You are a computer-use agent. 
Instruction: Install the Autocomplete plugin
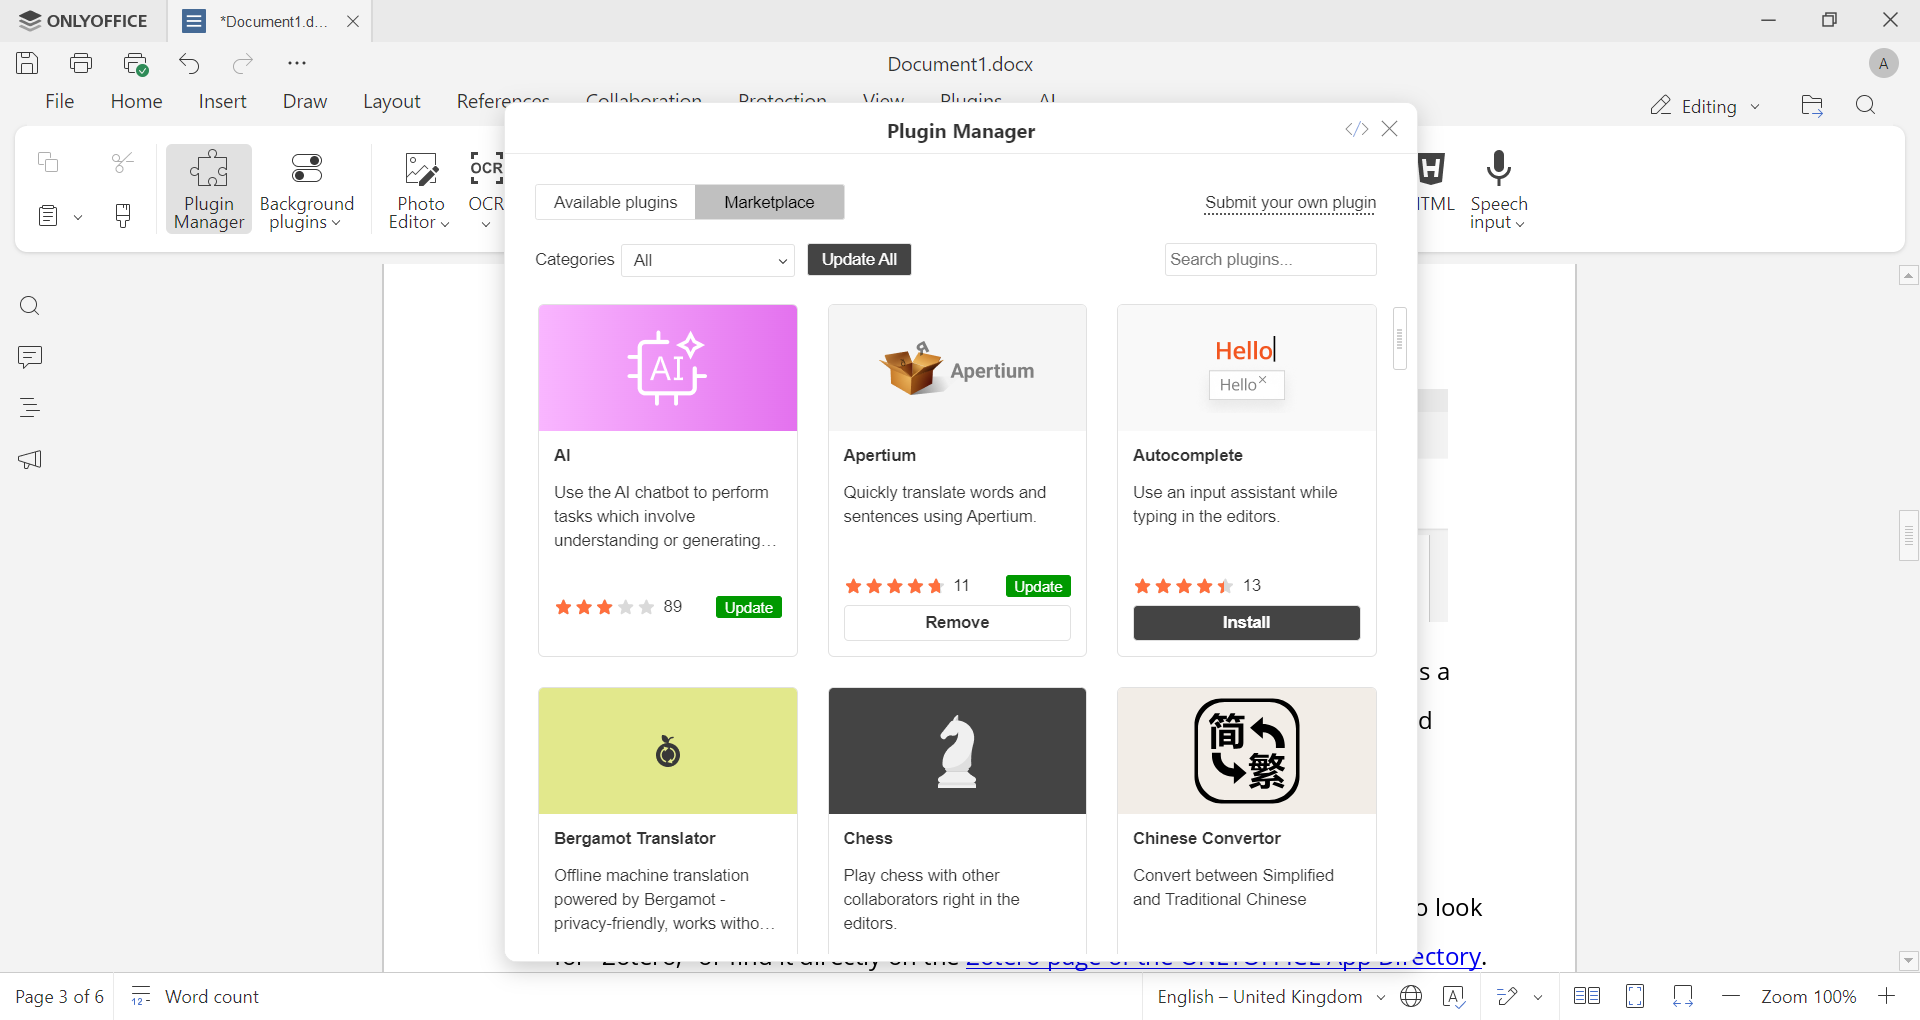coord(1246,622)
